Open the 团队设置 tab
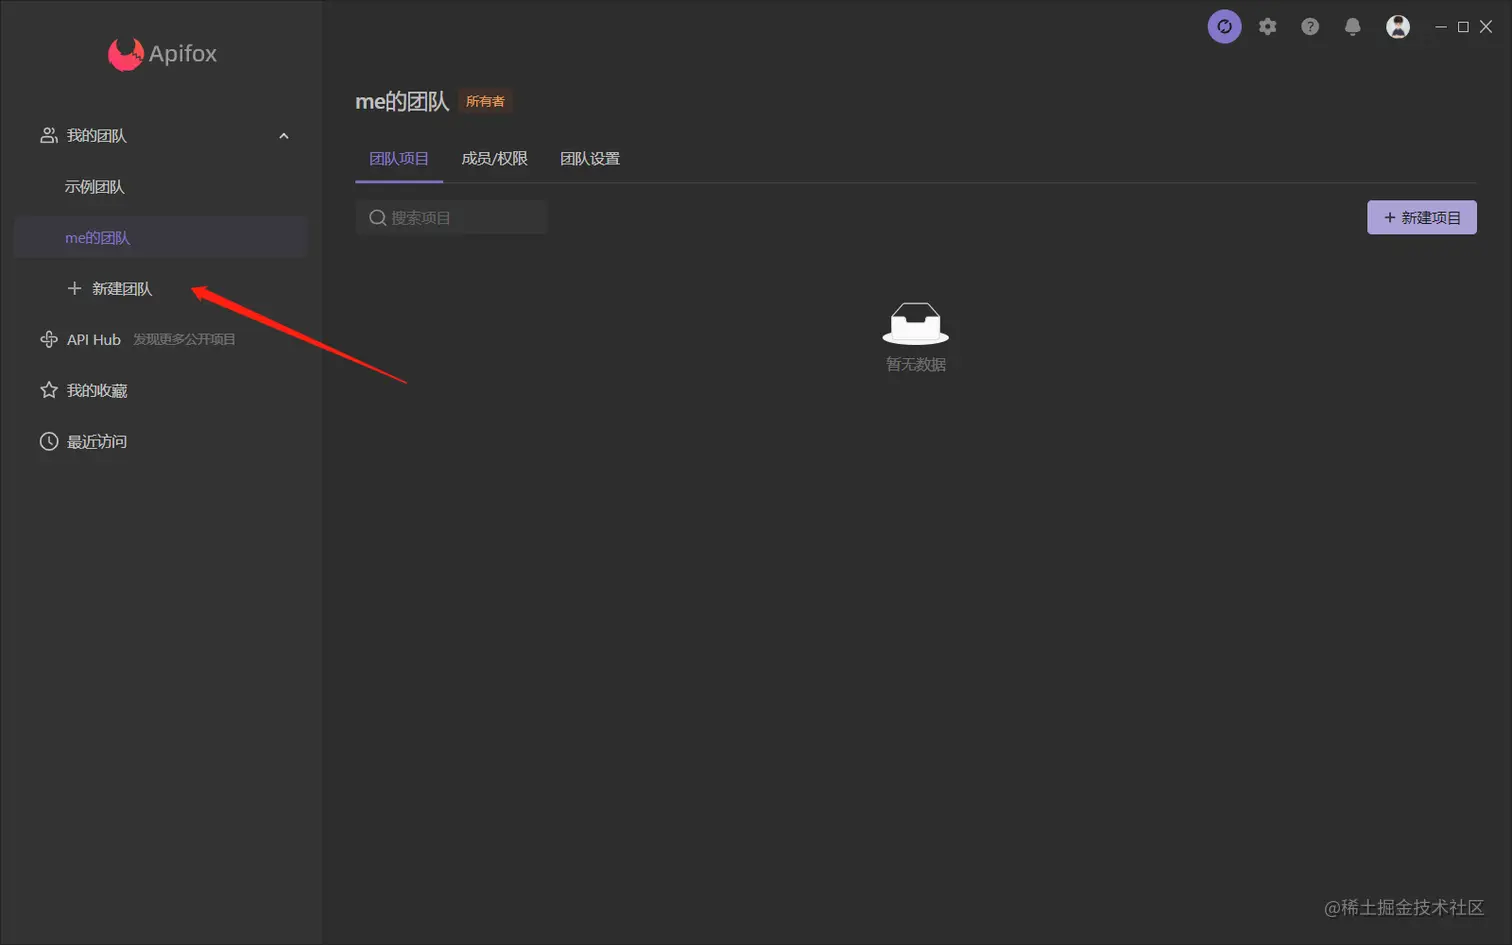 [589, 158]
